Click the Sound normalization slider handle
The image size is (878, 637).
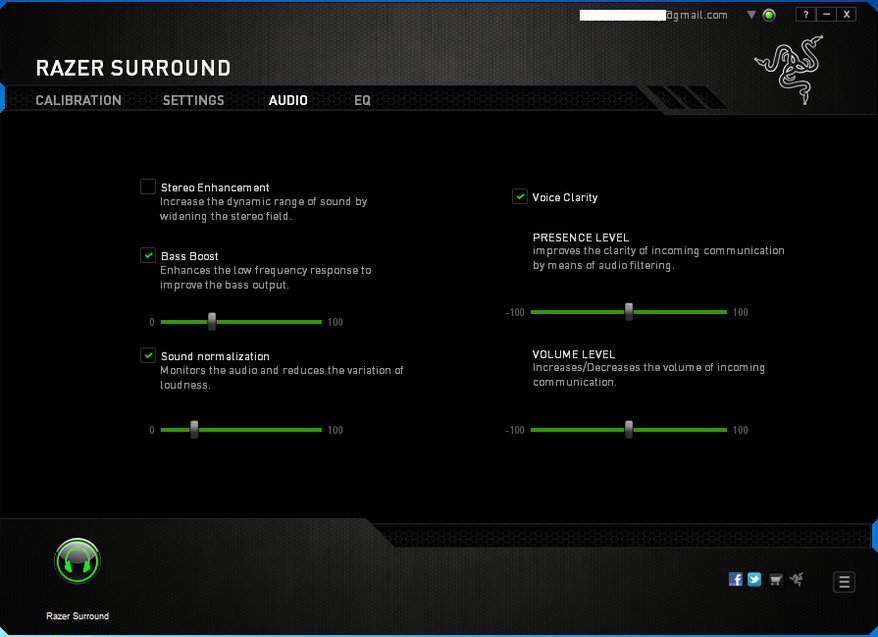(x=194, y=429)
